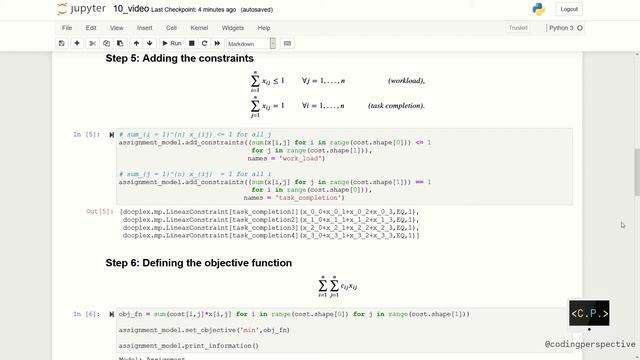Screen dimensions: 640x360
Task: Open the Help menu
Action: click(x=264, y=28)
